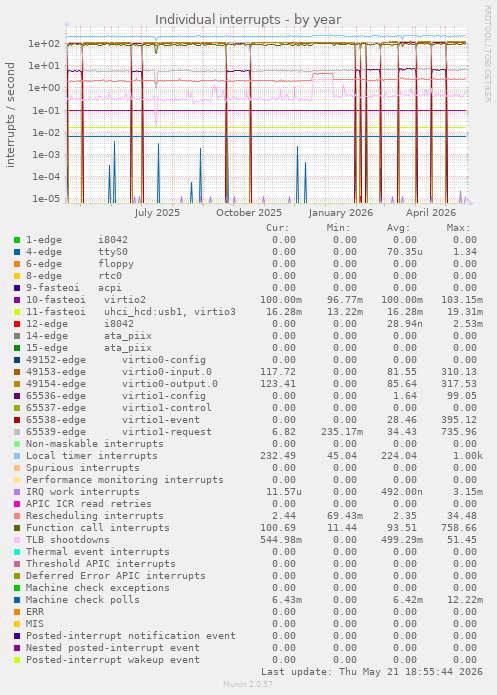
Task: Click the Posted-interrupt notification event label
Action: [131, 636]
